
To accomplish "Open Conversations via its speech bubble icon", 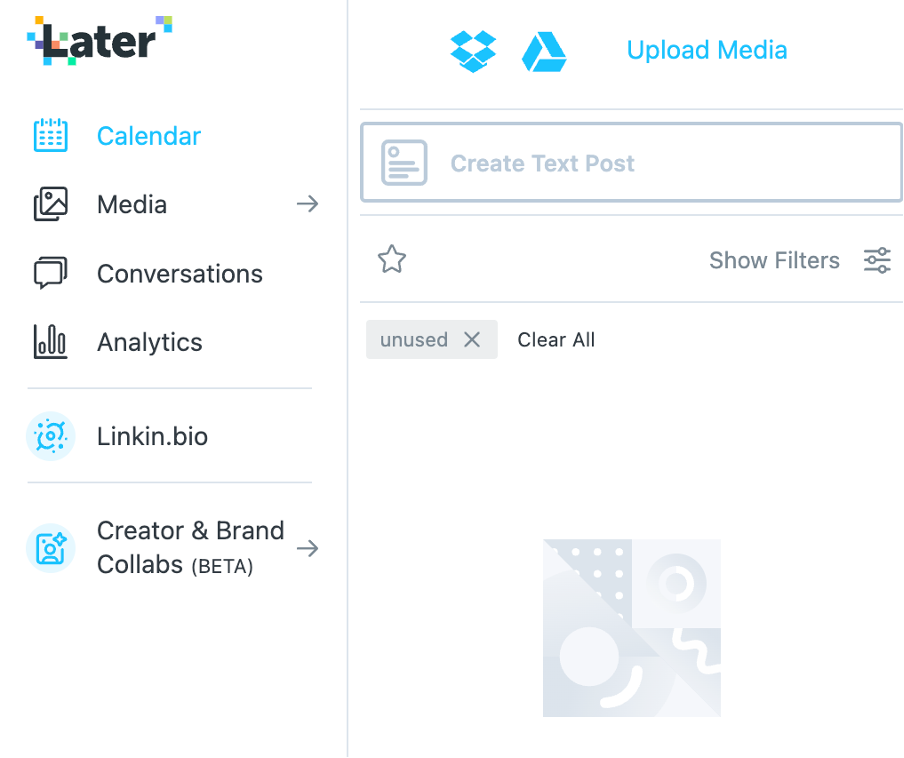I will (x=51, y=273).
